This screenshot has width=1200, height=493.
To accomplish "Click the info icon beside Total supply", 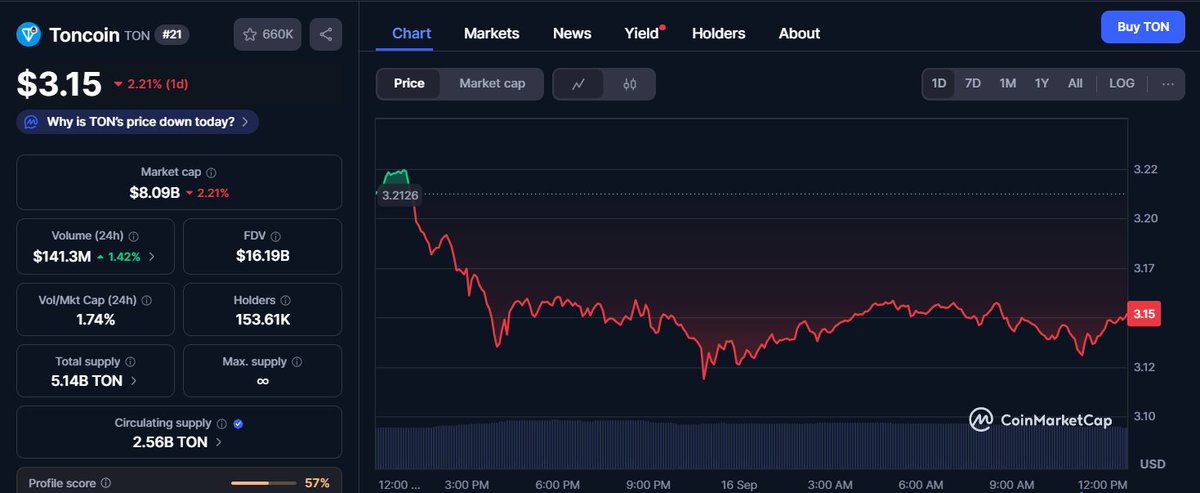I will [131, 362].
